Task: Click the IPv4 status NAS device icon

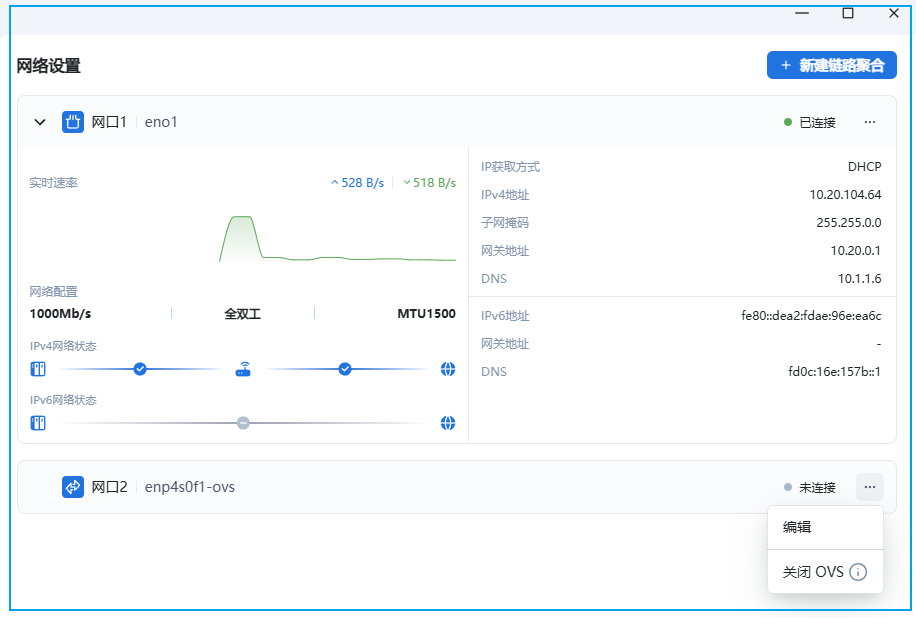Action: click(38, 369)
